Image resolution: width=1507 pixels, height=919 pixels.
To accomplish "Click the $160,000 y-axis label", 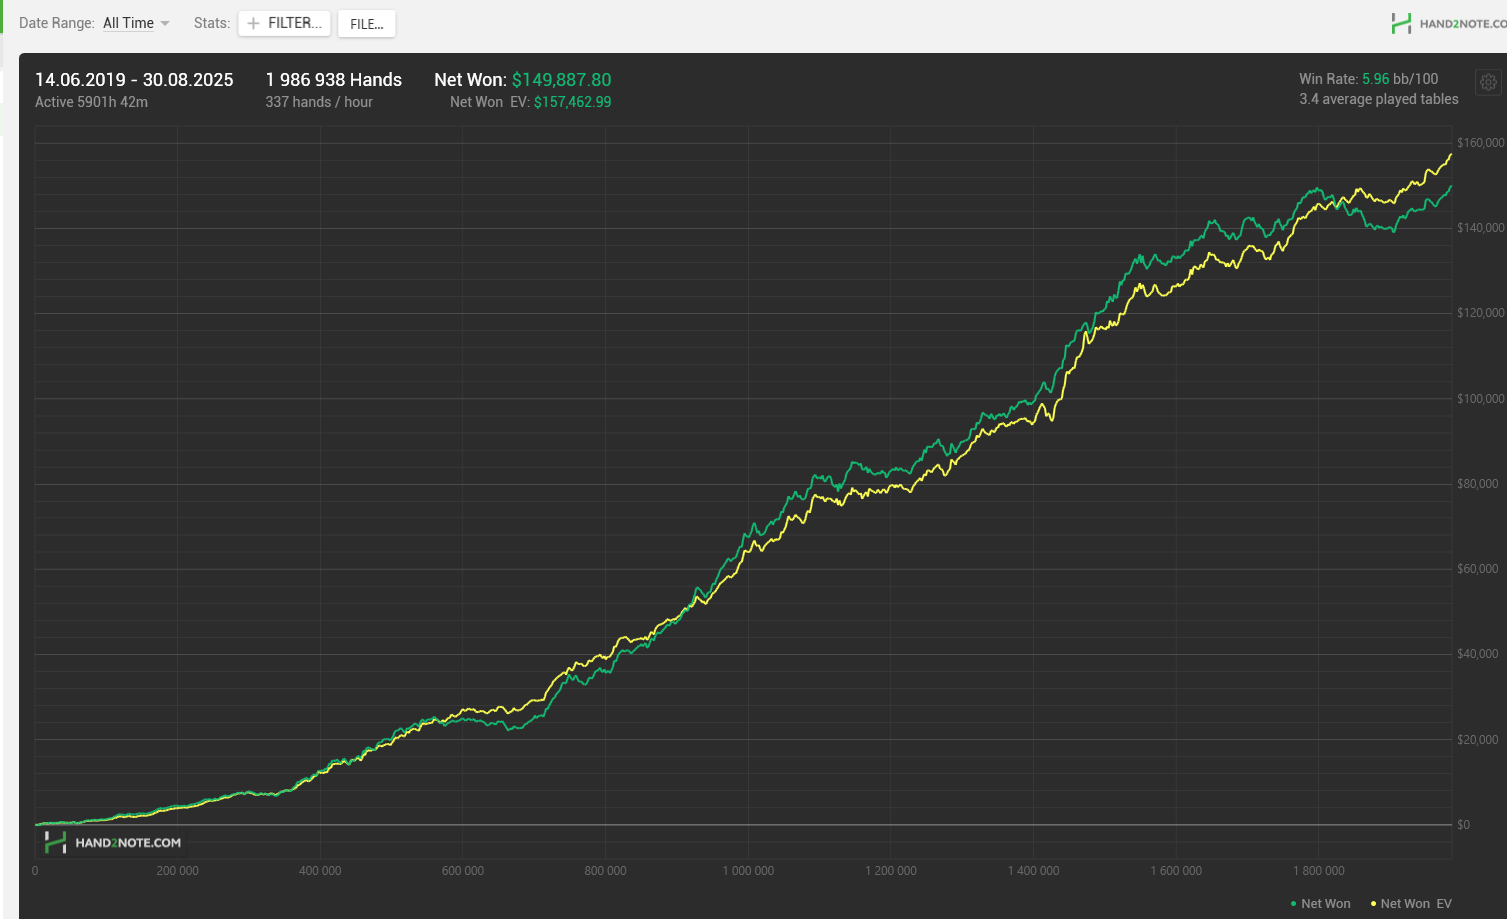I will [x=1481, y=143].
